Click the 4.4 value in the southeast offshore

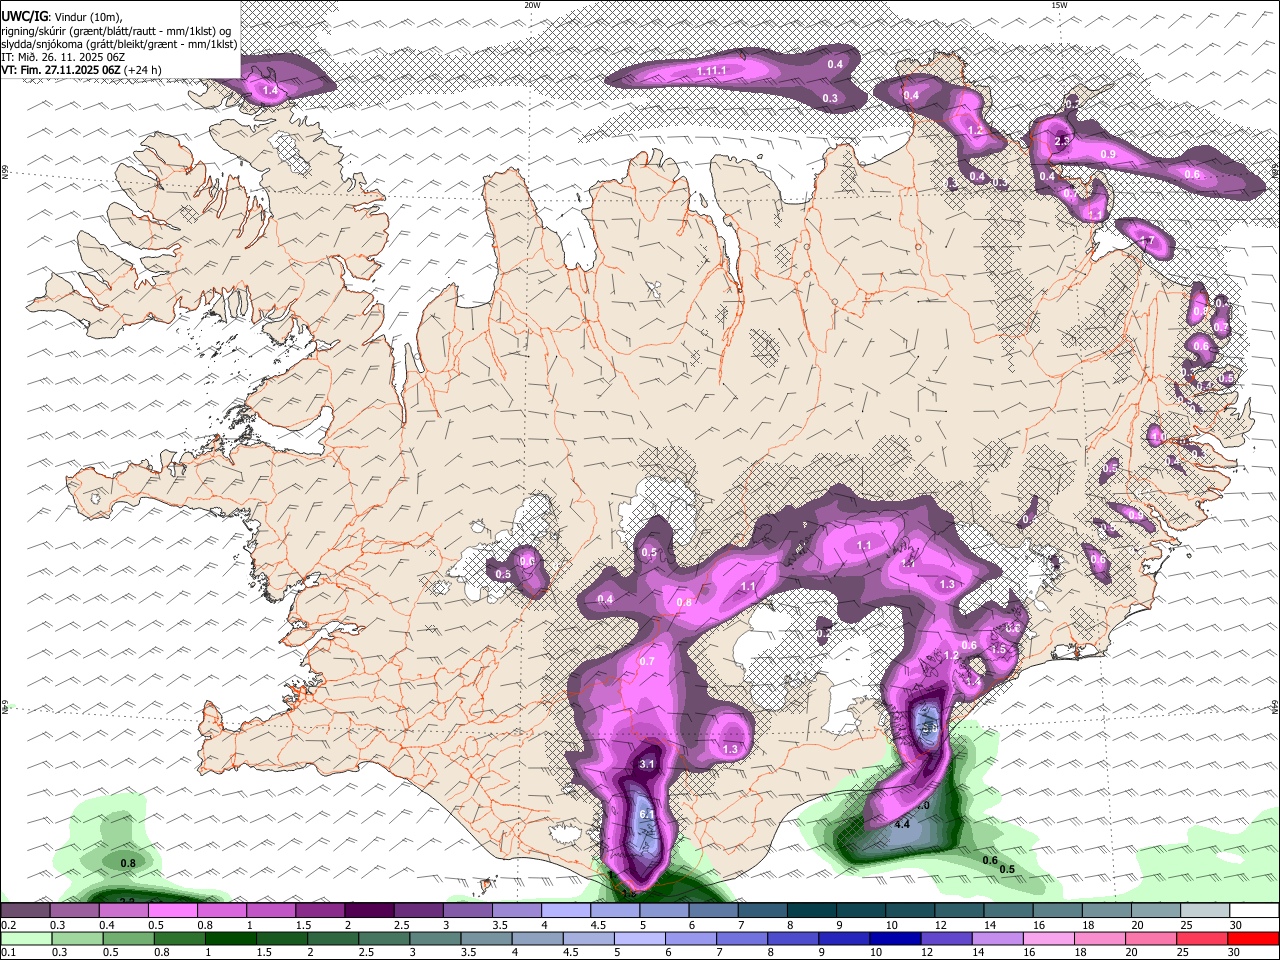tap(902, 824)
